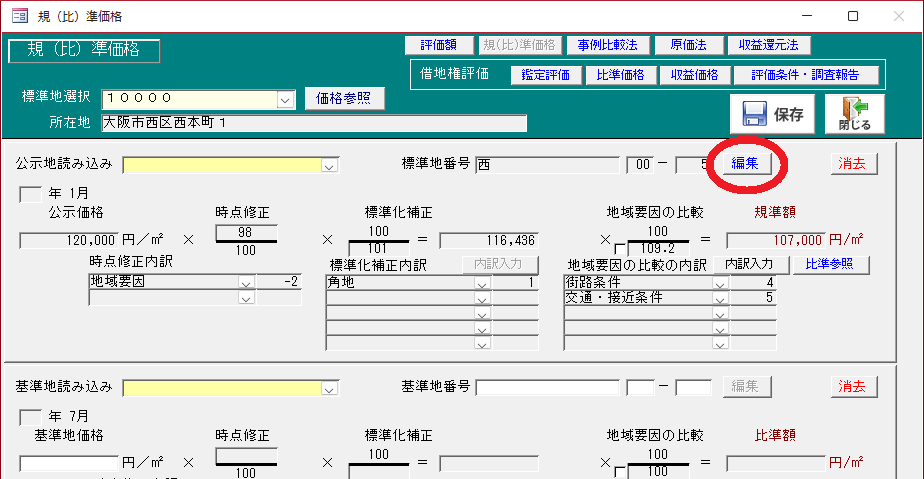The width and height of the screenshot is (924, 479).
Task: Click the 閉じる door icon button
Action: (854, 114)
